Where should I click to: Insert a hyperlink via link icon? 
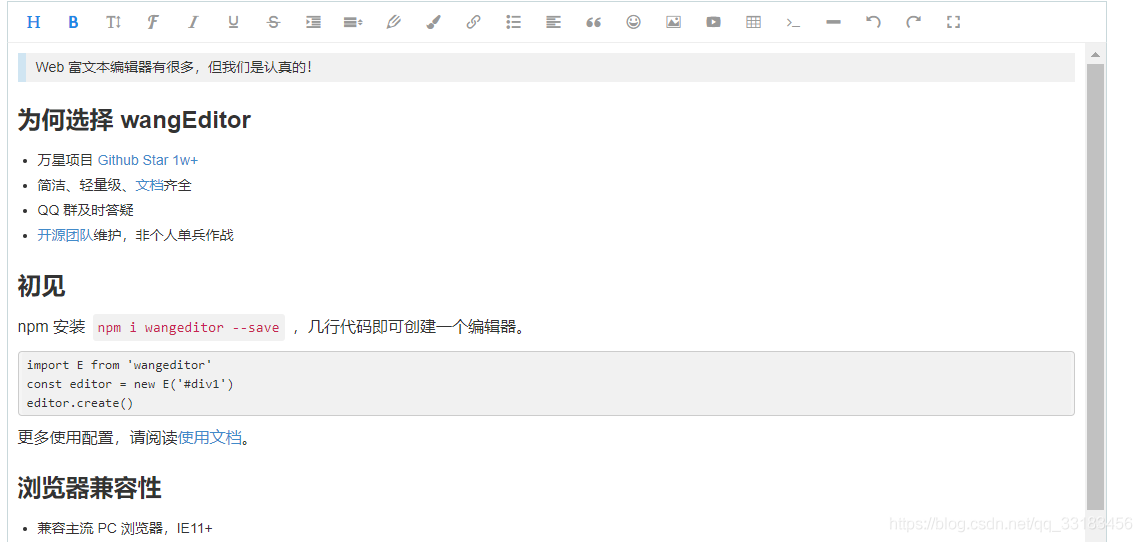click(x=473, y=22)
